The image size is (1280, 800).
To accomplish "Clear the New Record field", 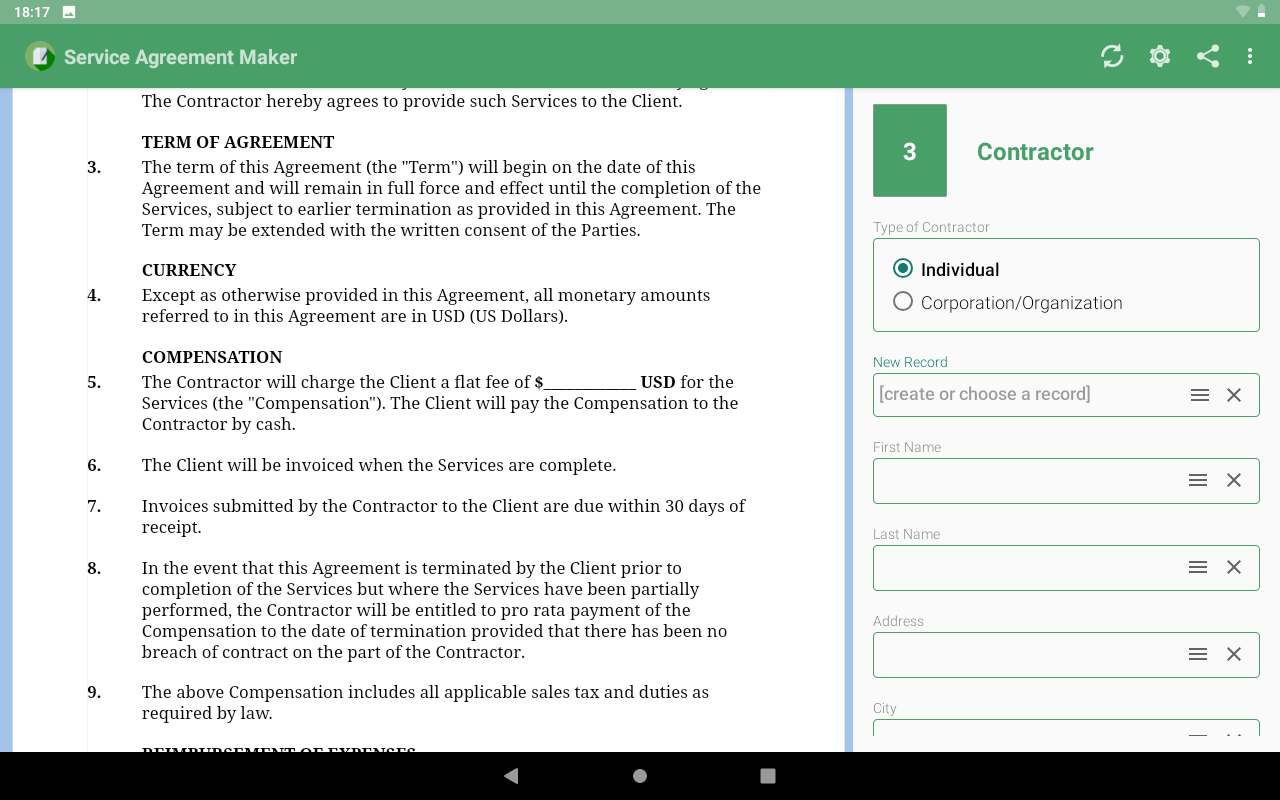I will [1234, 395].
